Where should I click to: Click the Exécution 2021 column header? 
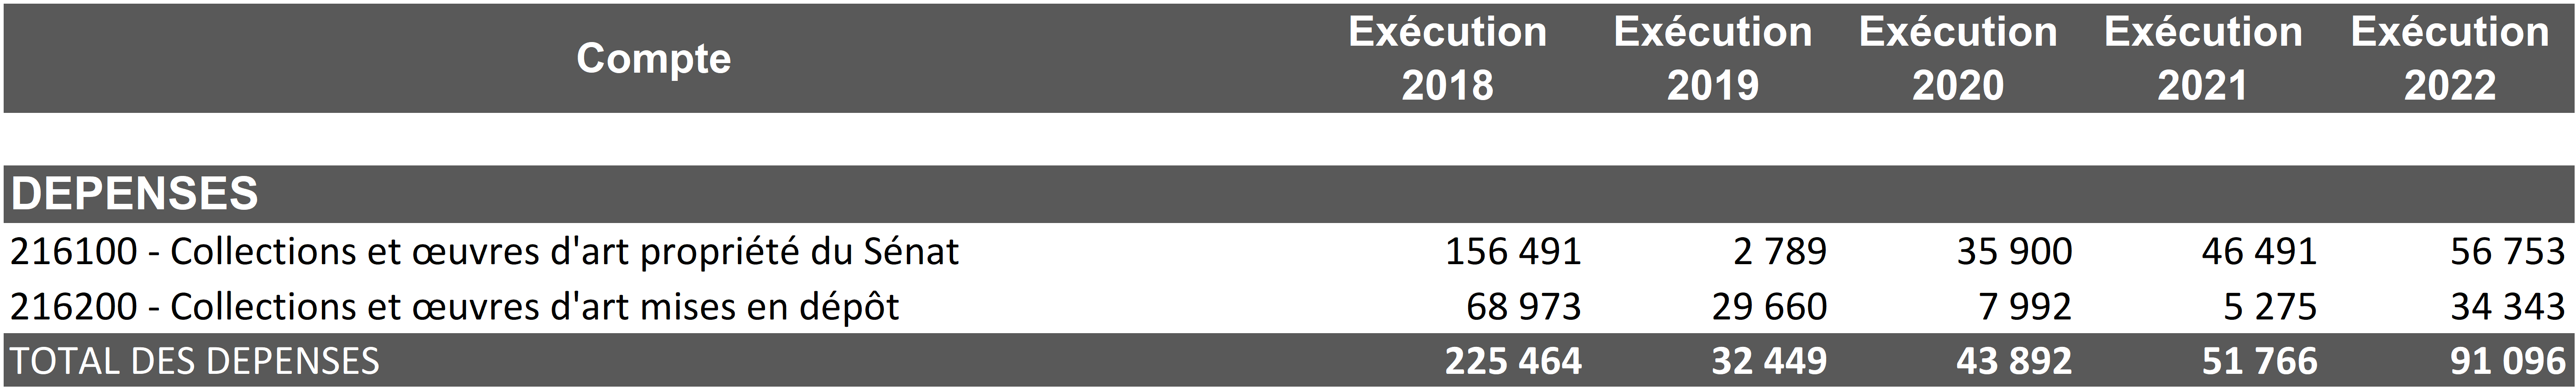(2202, 58)
